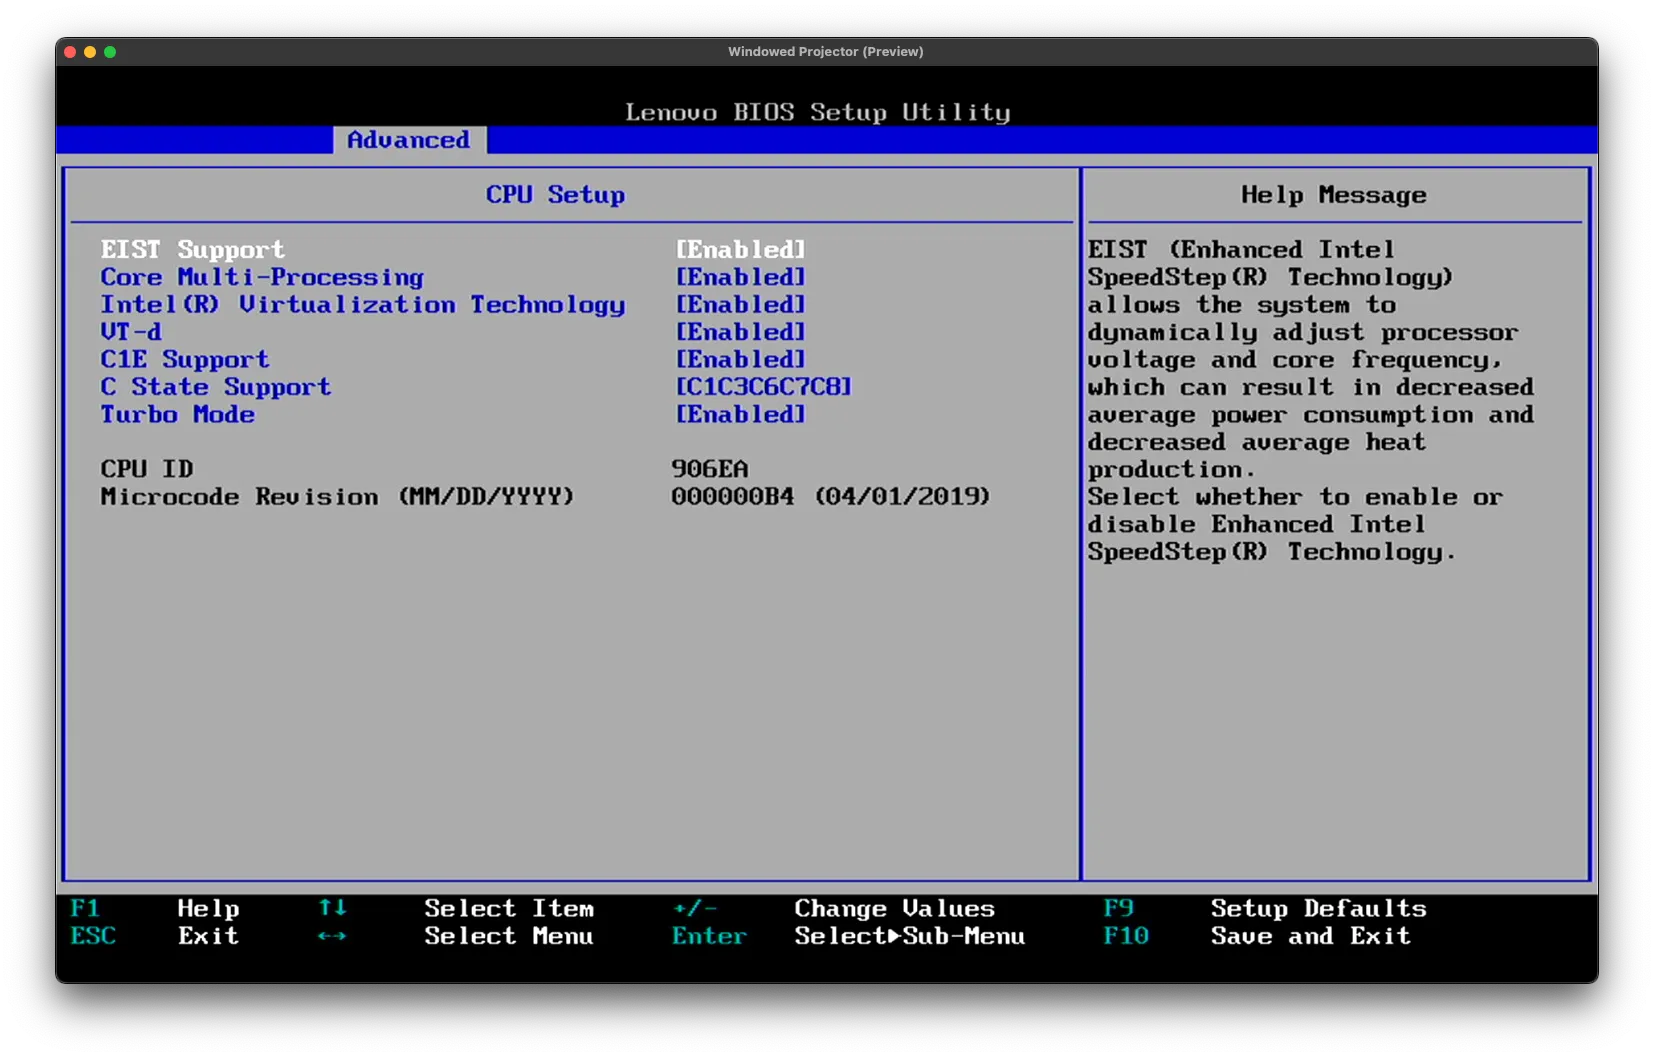This screenshot has height=1057, width=1654.
Task: Click the F1 Help shortcut
Action: [155, 909]
